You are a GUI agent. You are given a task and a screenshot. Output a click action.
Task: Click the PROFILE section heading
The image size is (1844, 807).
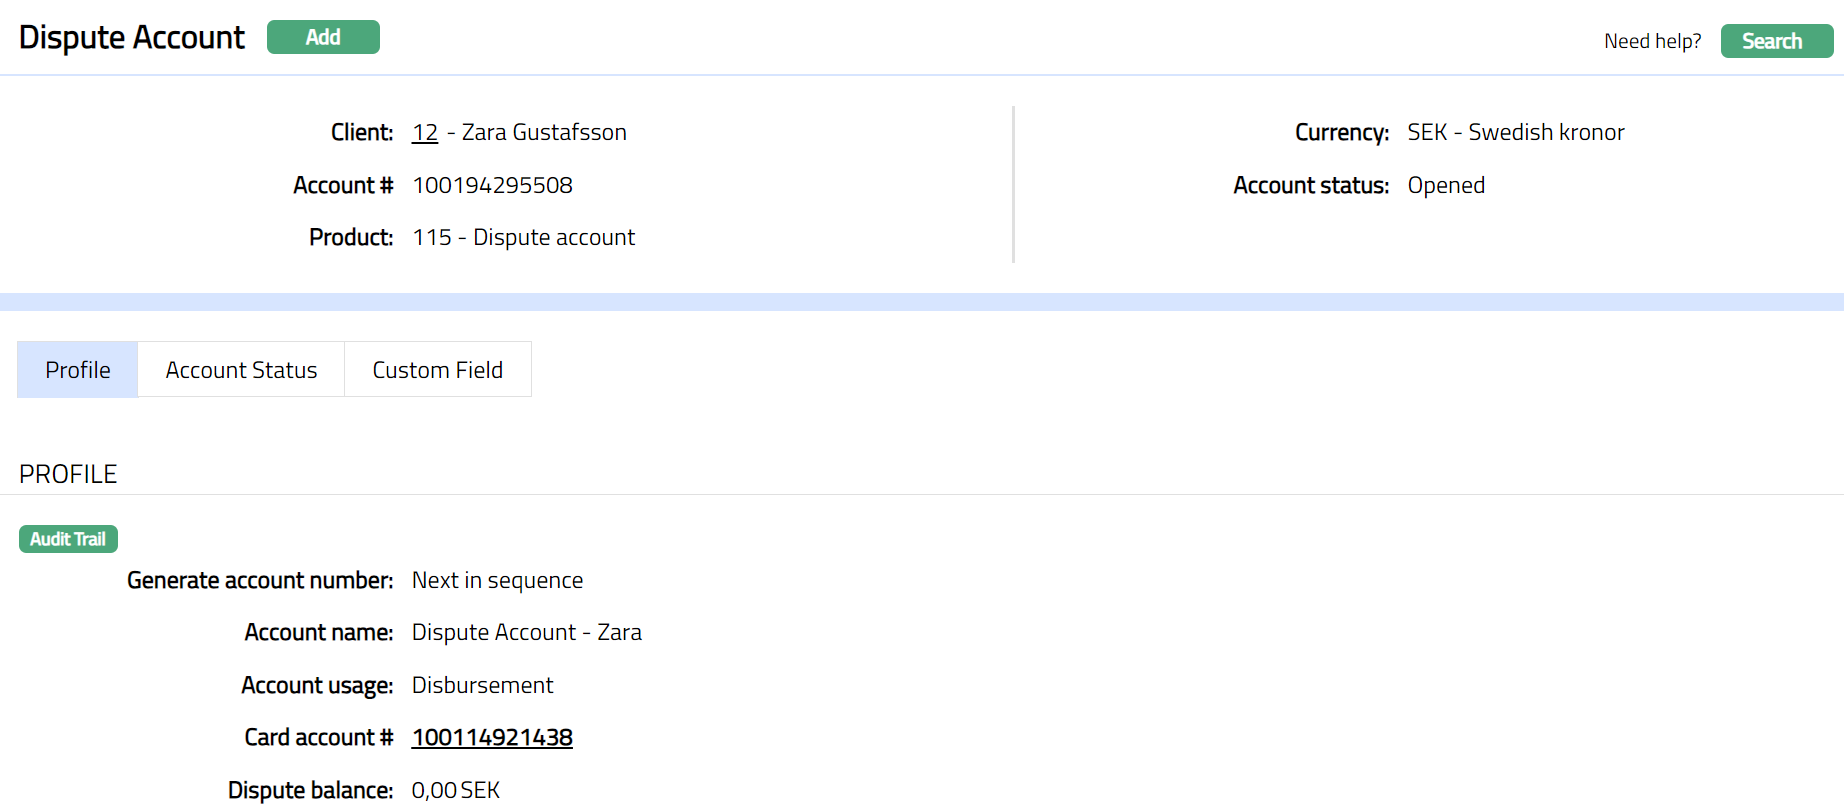pyautogui.click(x=68, y=474)
